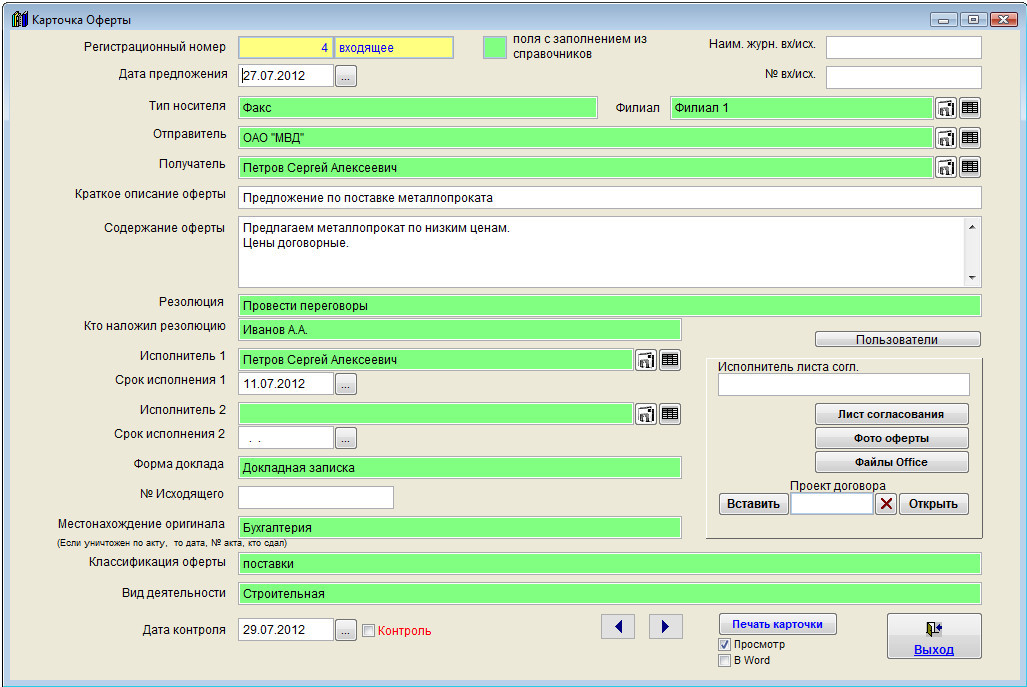
Task: Open table list icon for Получатель
Action: pyautogui.click(x=970, y=167)
